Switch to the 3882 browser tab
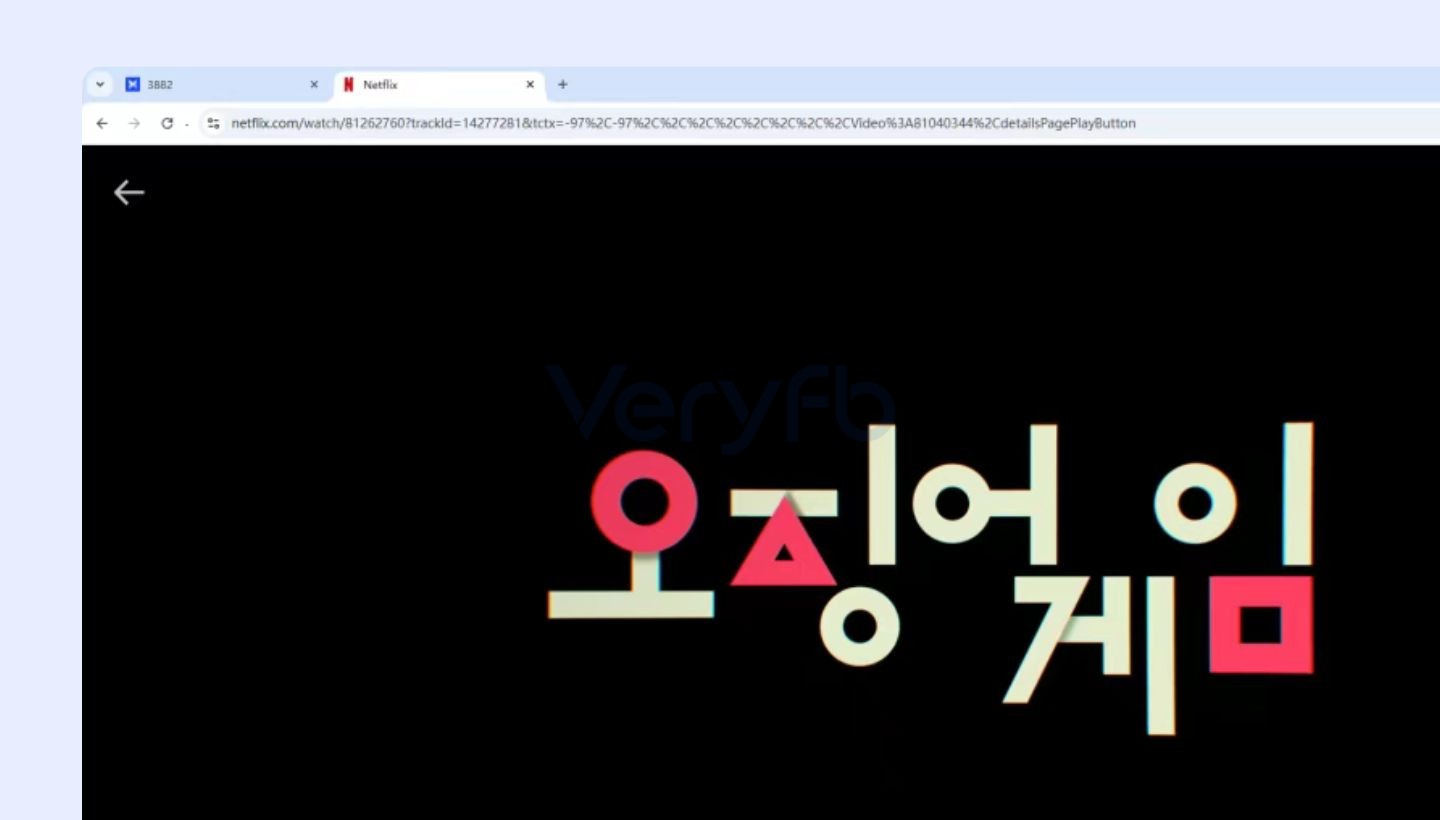Viewport: 1440px width, 820px height. coord(223,85)
